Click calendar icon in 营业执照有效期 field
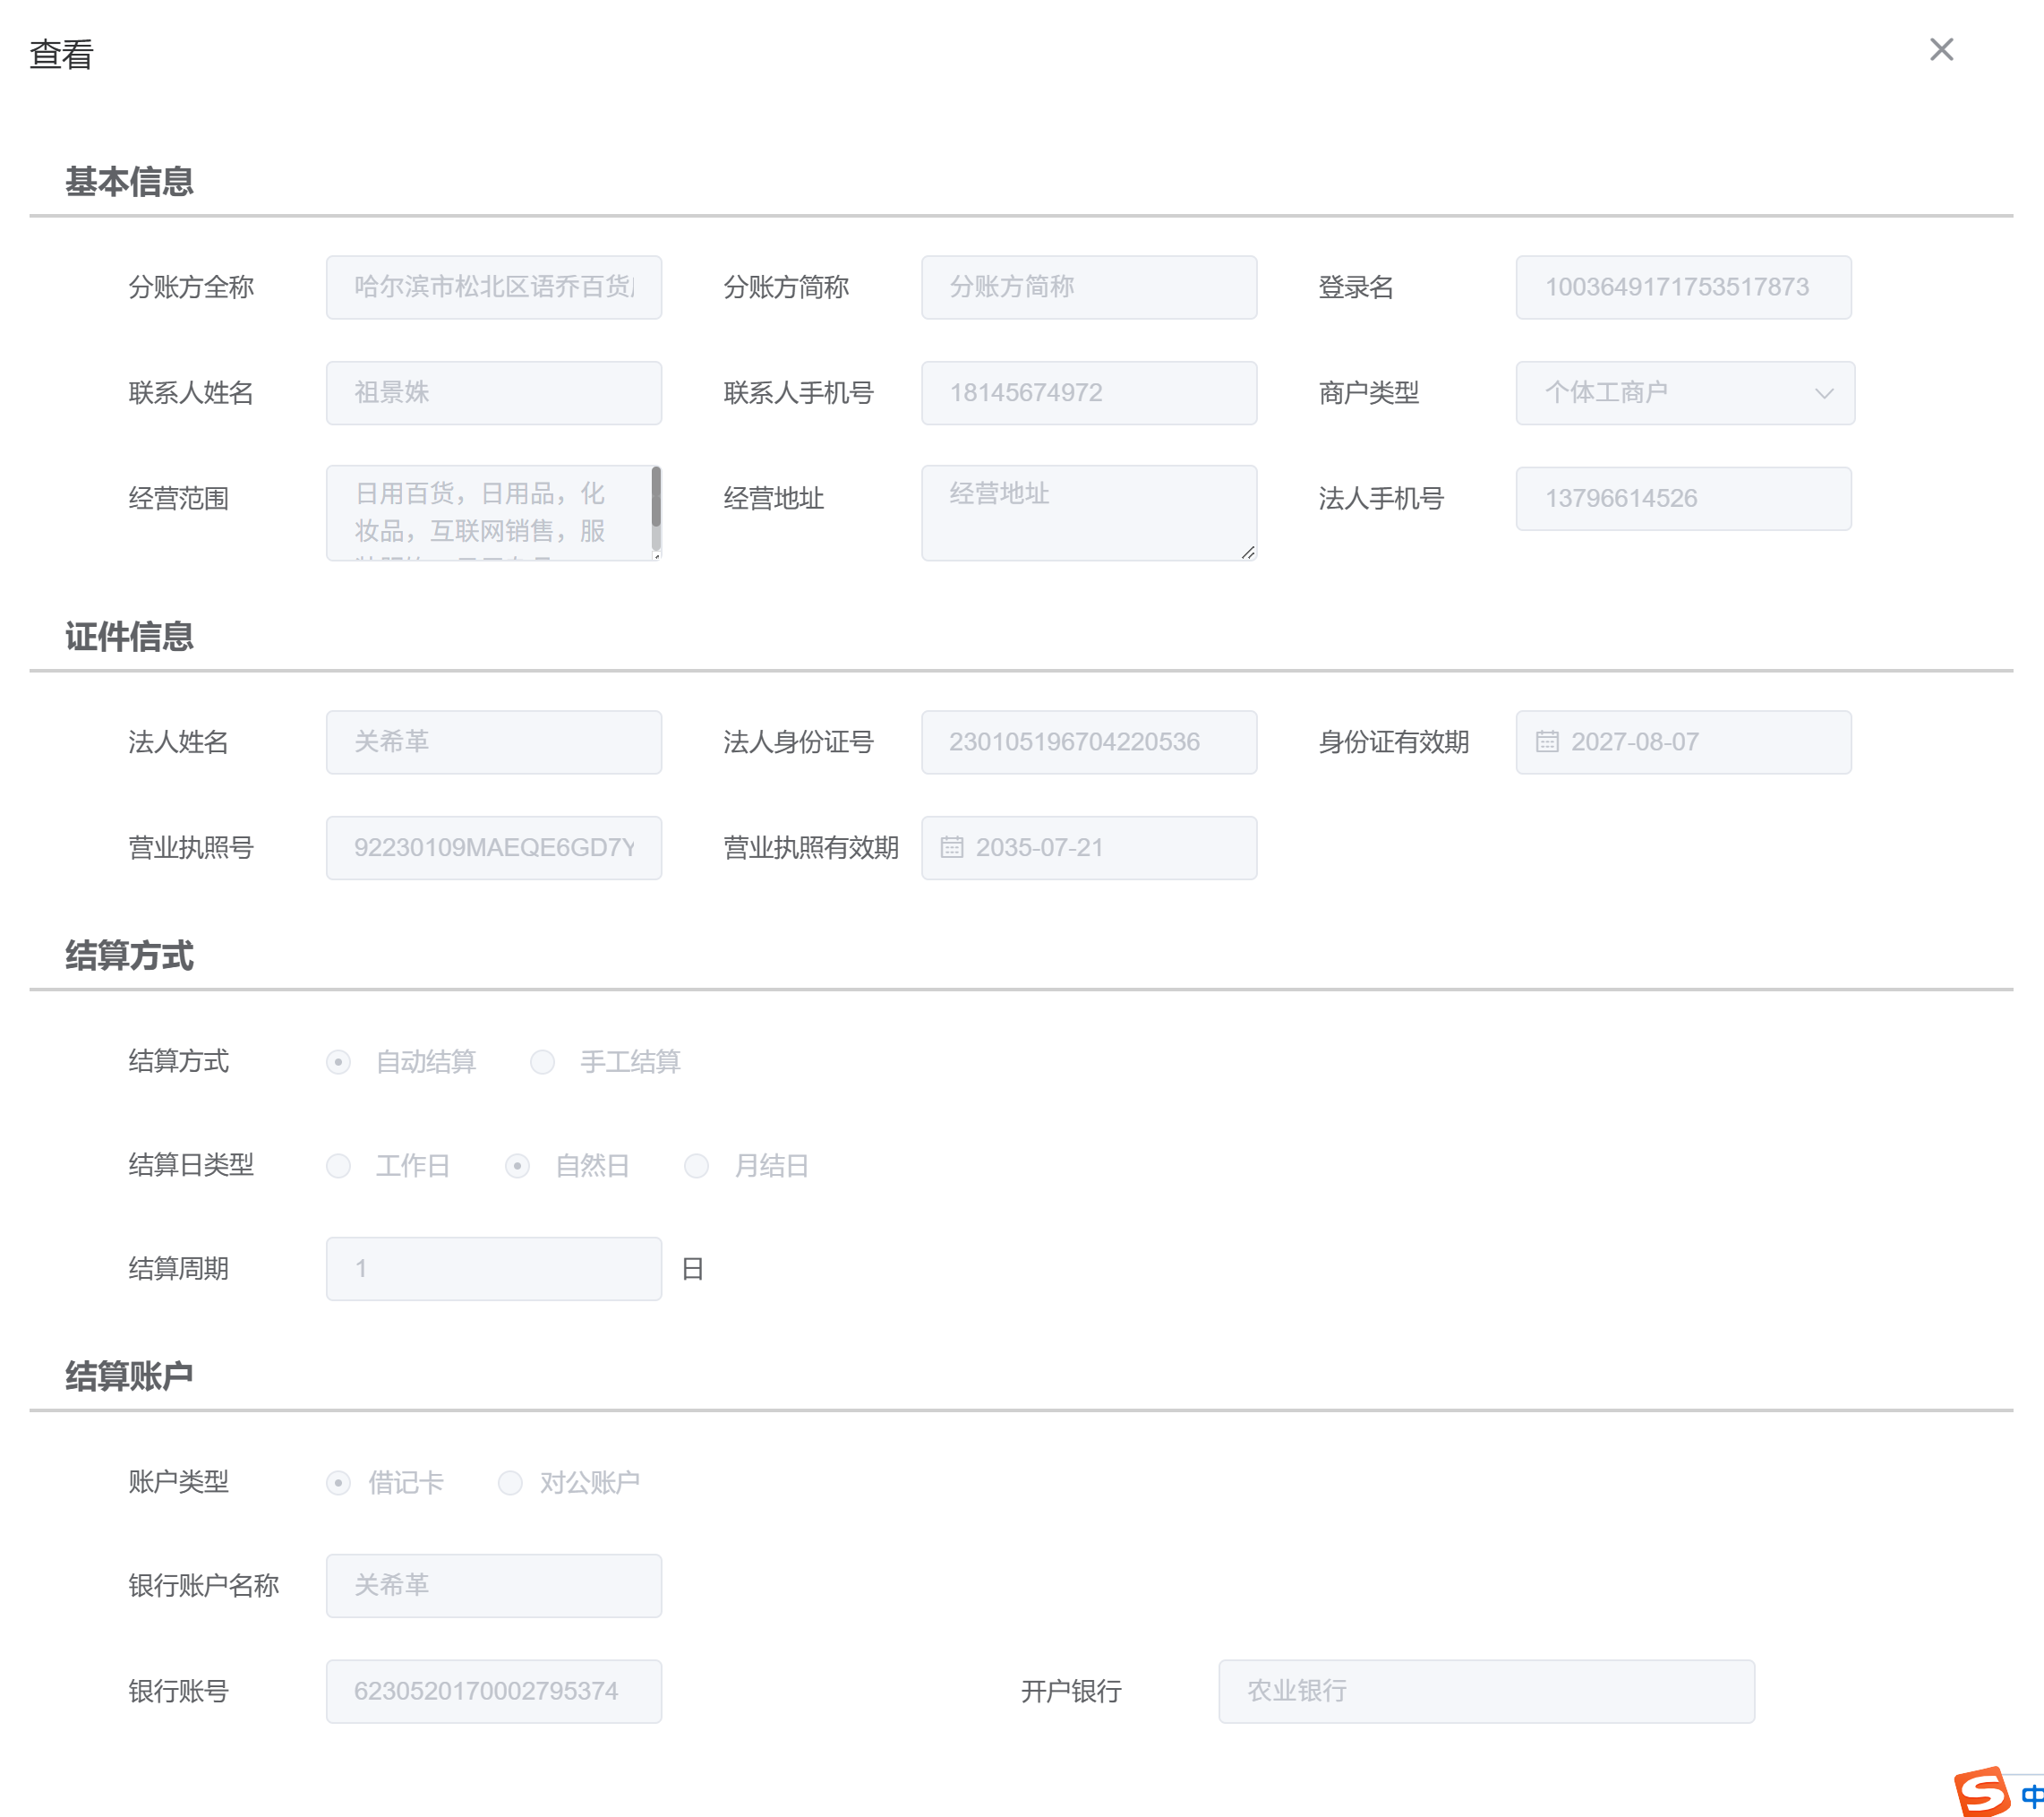2044x1817 pixels. (x=951, y=848)
